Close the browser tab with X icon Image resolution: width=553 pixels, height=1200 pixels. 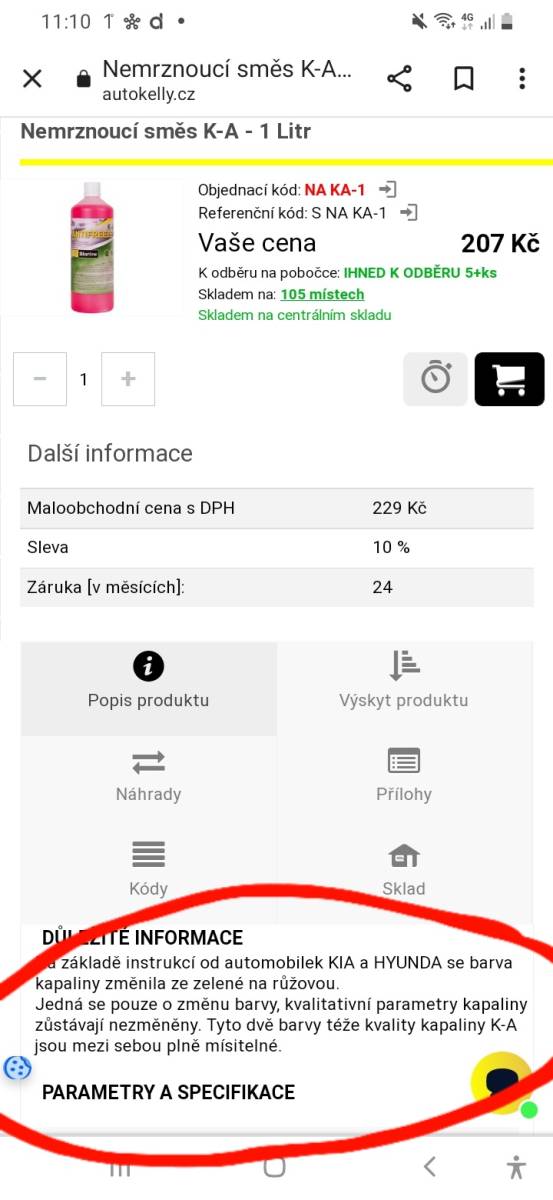pyautogui.click(x=32, y=79)
